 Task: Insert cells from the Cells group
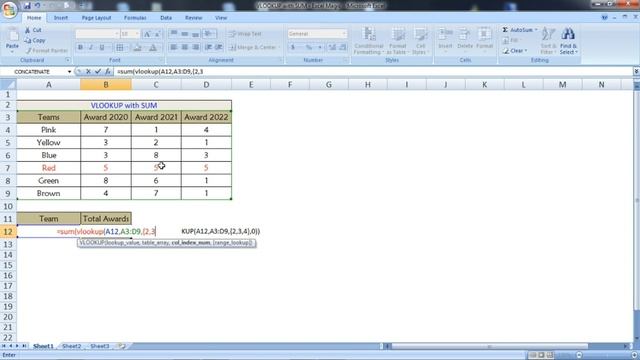(445, 41)
